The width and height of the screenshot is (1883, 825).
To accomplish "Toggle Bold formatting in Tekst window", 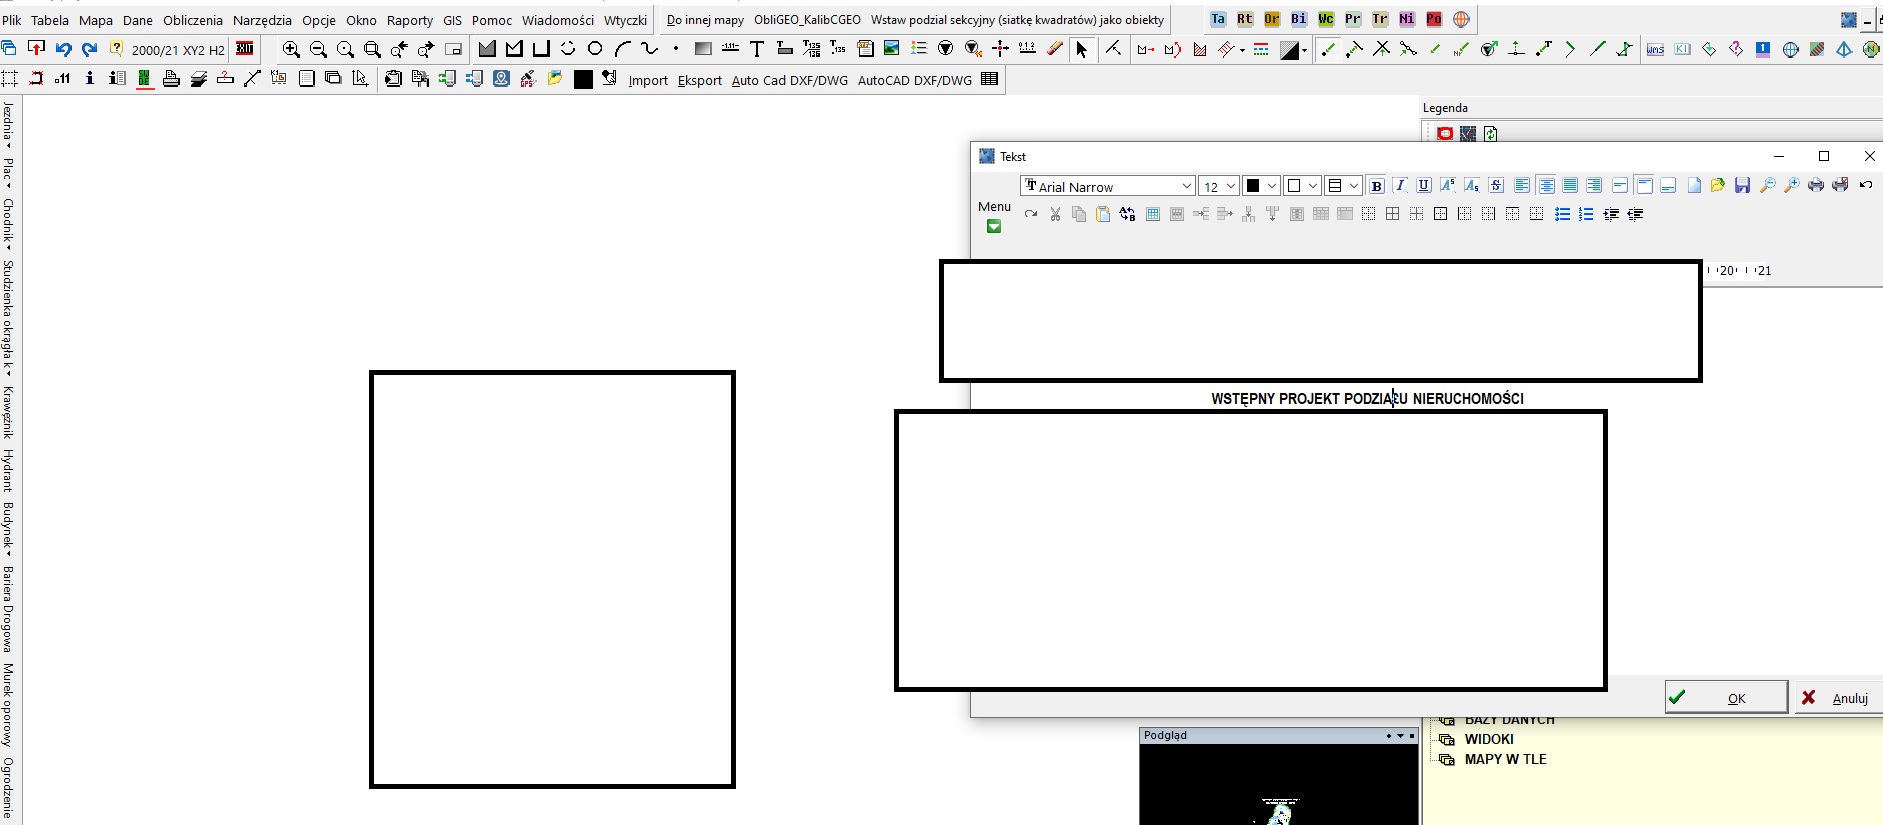I will pyautogui.click(x=1376, y=186).
